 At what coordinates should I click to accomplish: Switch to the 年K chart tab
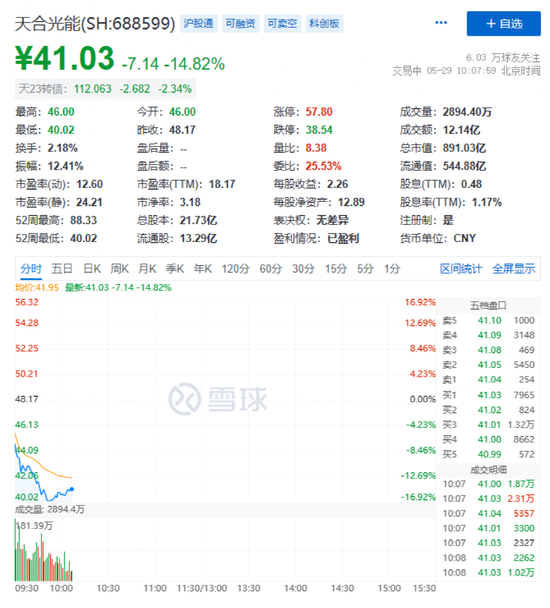pyautogui.click(x=203, y=269)
